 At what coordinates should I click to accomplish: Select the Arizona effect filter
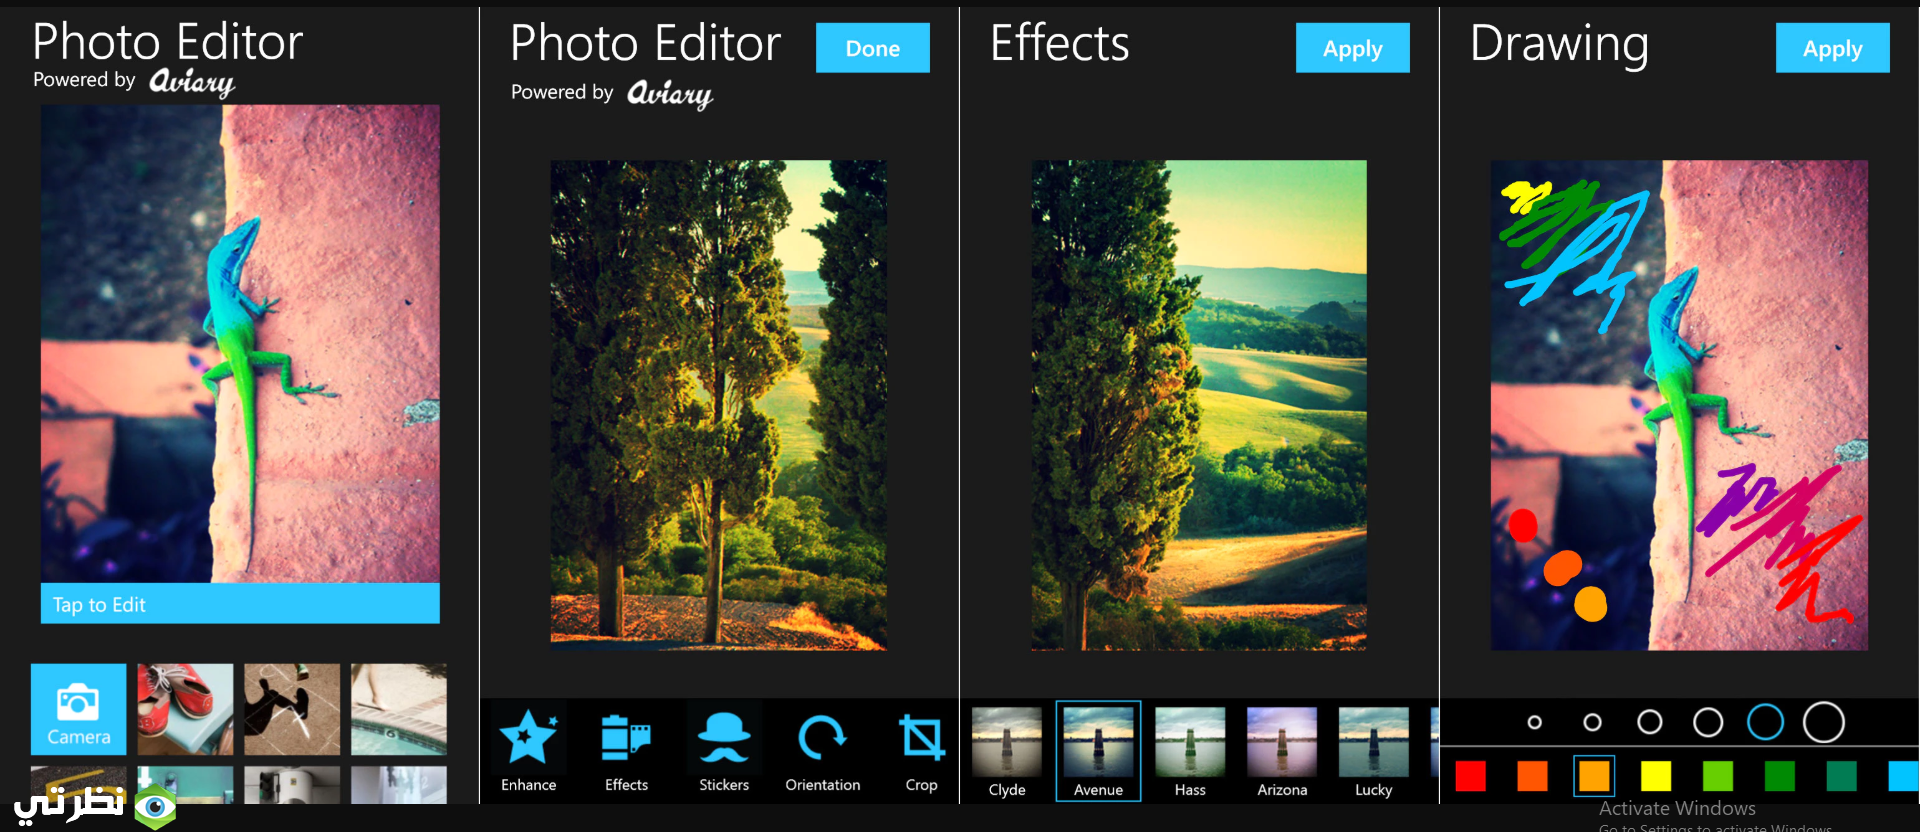(x=1282, y=752)
